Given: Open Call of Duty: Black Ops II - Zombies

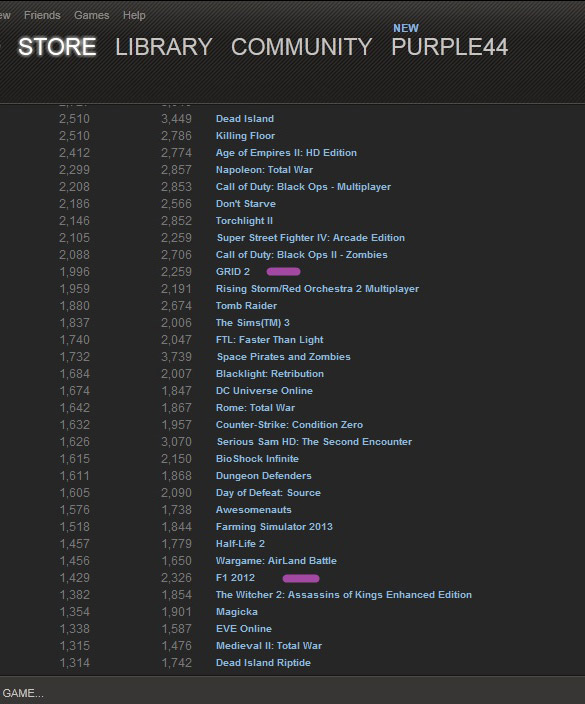Looking at the screenshot, I should coord(301,255).
